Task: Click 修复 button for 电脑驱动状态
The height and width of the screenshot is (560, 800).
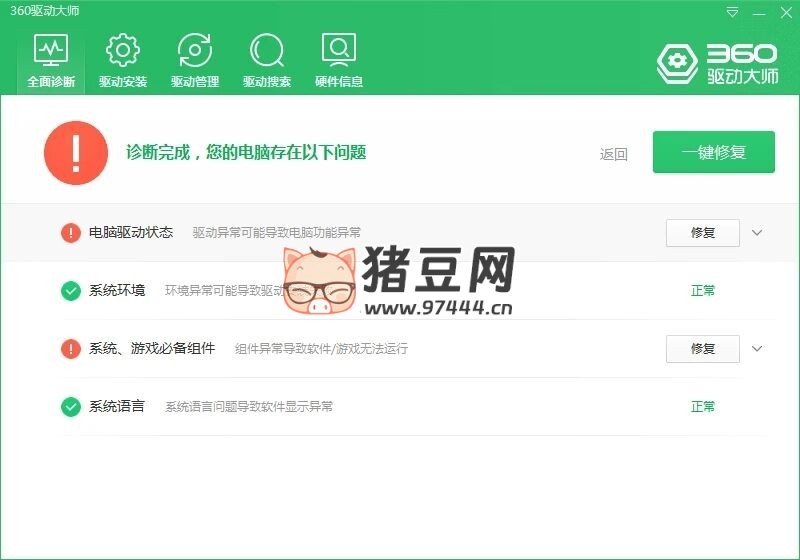Action: click(x=702, y=233)
